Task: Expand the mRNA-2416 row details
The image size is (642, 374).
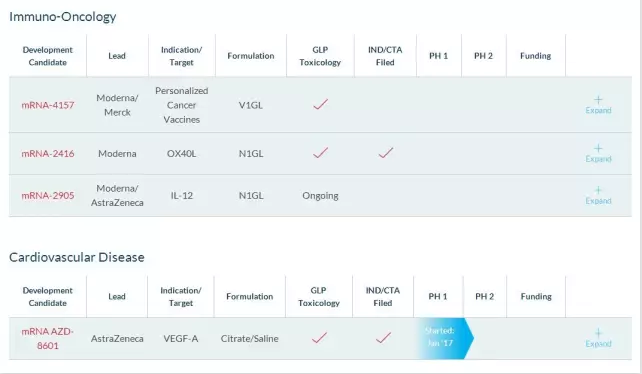Action: point(598,154)
